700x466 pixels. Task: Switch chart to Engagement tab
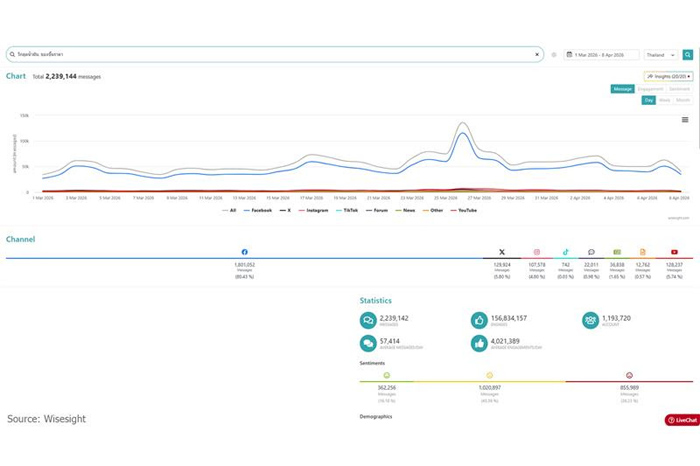650,89
